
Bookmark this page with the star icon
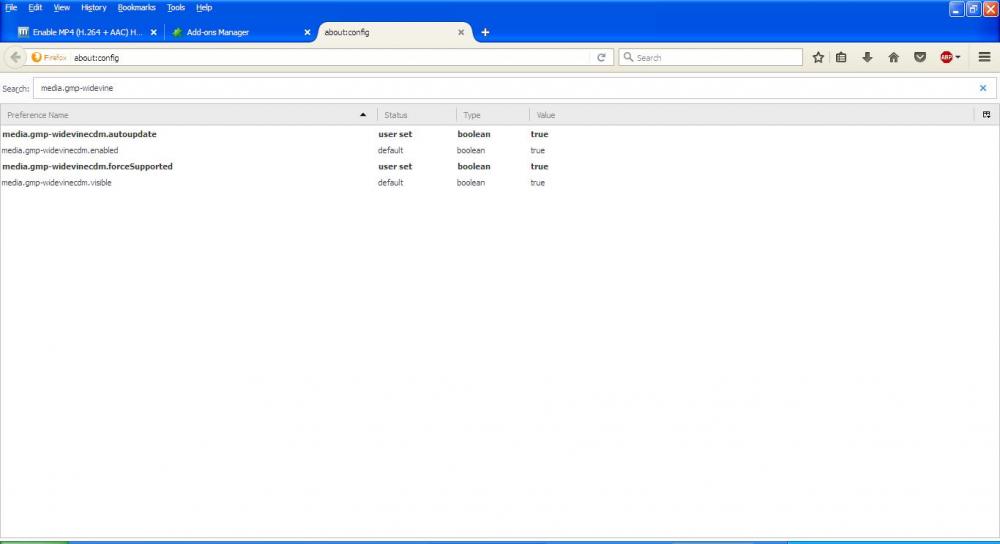(x=818, y=57)
